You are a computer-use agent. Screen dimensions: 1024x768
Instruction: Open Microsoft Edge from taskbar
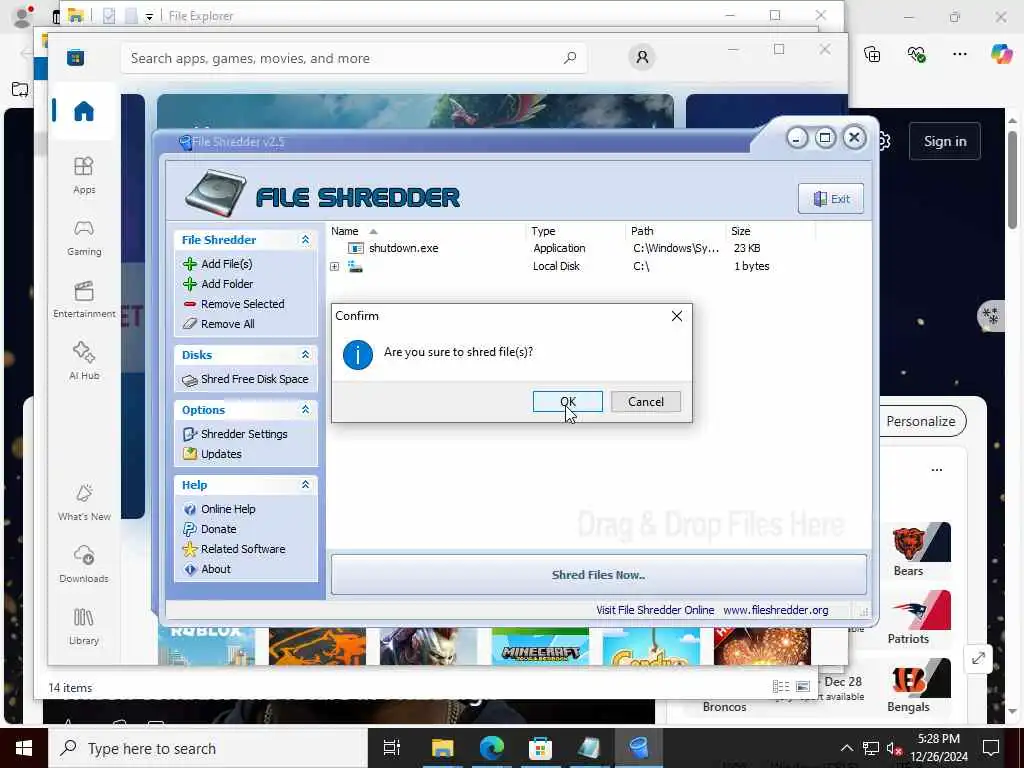492,748
